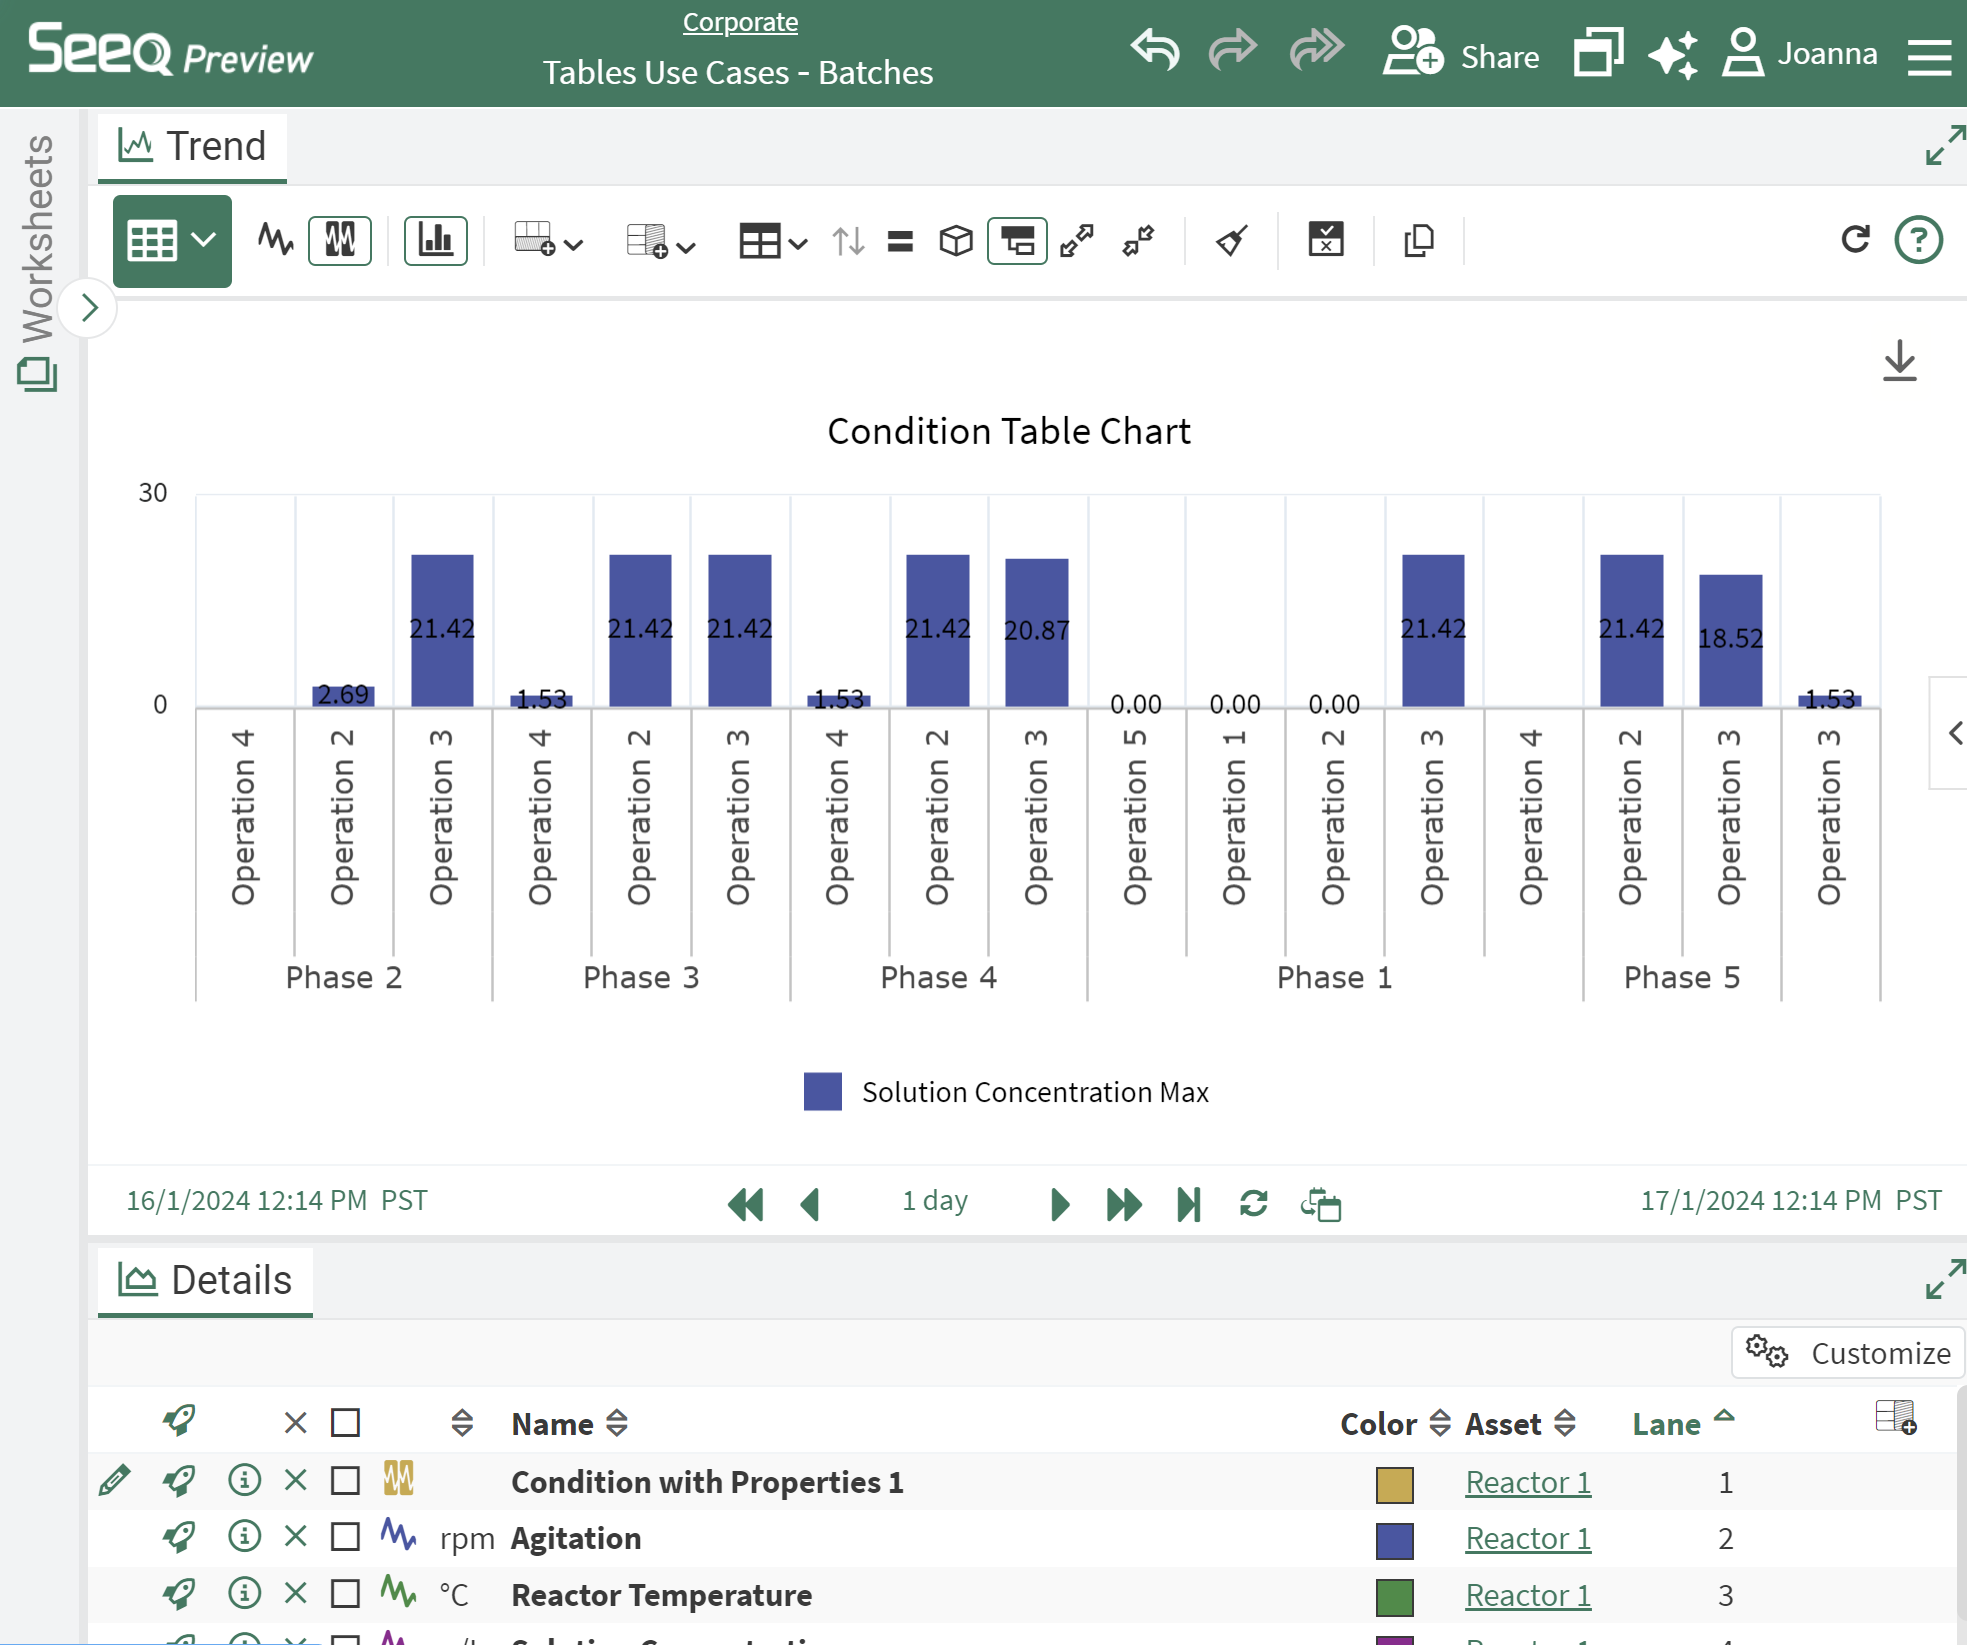
Task: Open the add row dropdown
Action: click(661, 241)
